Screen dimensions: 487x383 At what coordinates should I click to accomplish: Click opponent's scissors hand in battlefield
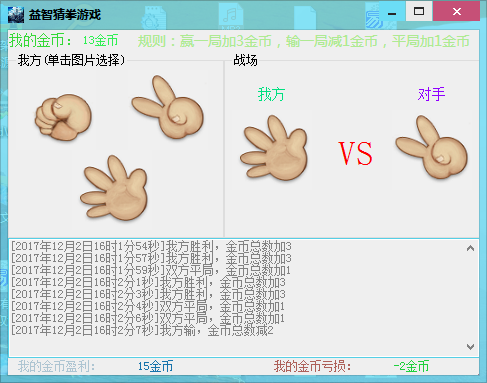point(432,147)
